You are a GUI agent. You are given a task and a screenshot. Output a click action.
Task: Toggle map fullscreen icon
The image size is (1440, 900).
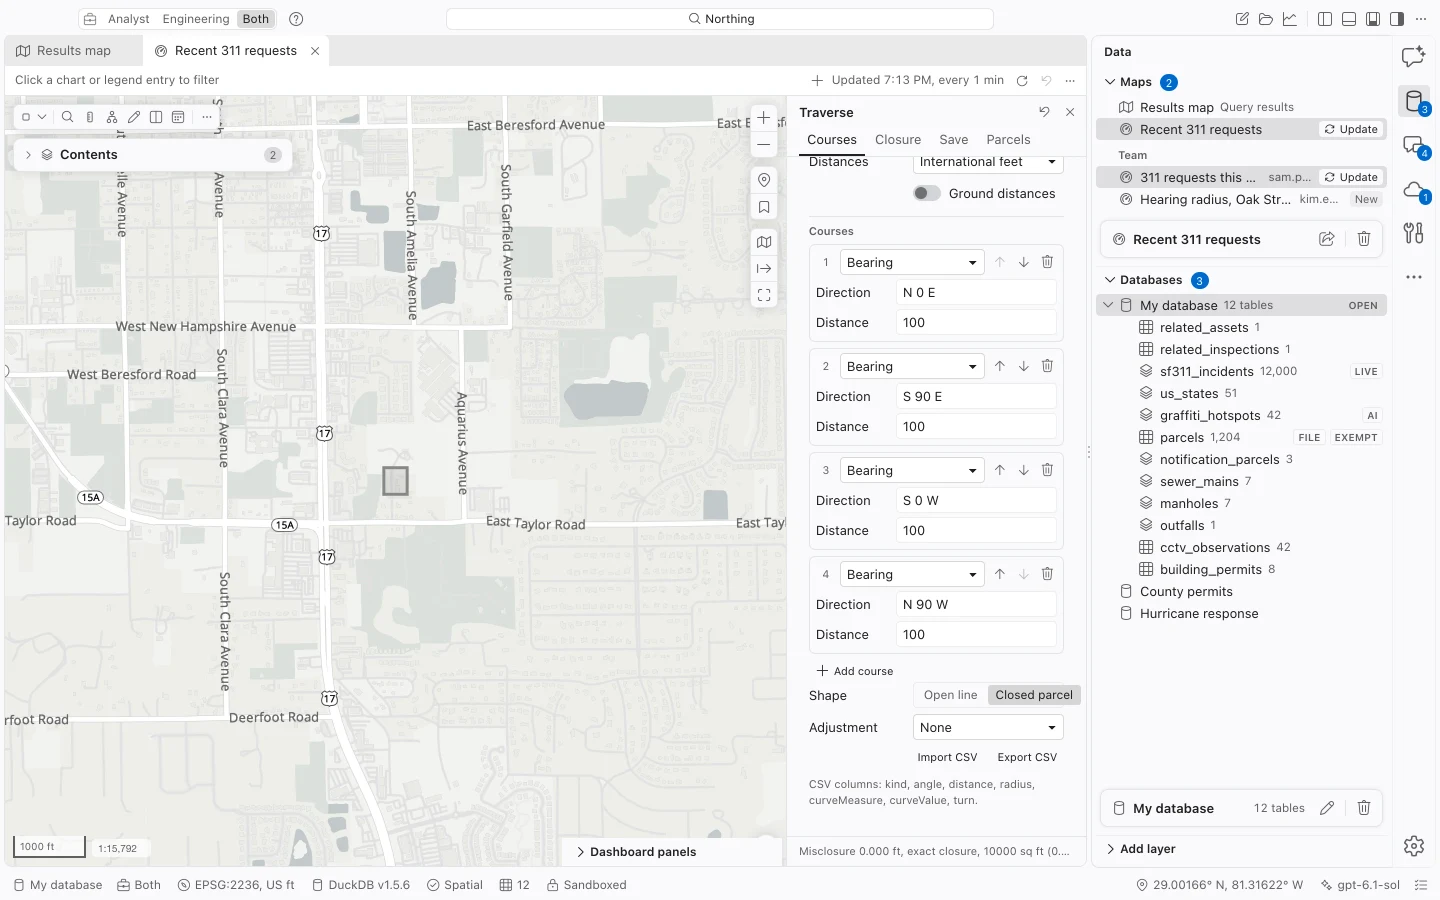[764, 295]
